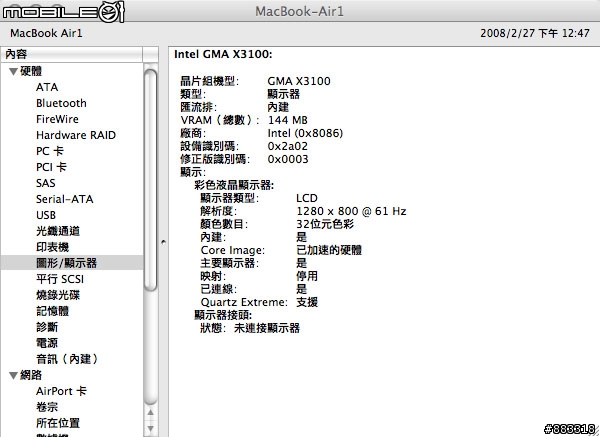Click the MacBook-Air1 window title

click(300, 11)
